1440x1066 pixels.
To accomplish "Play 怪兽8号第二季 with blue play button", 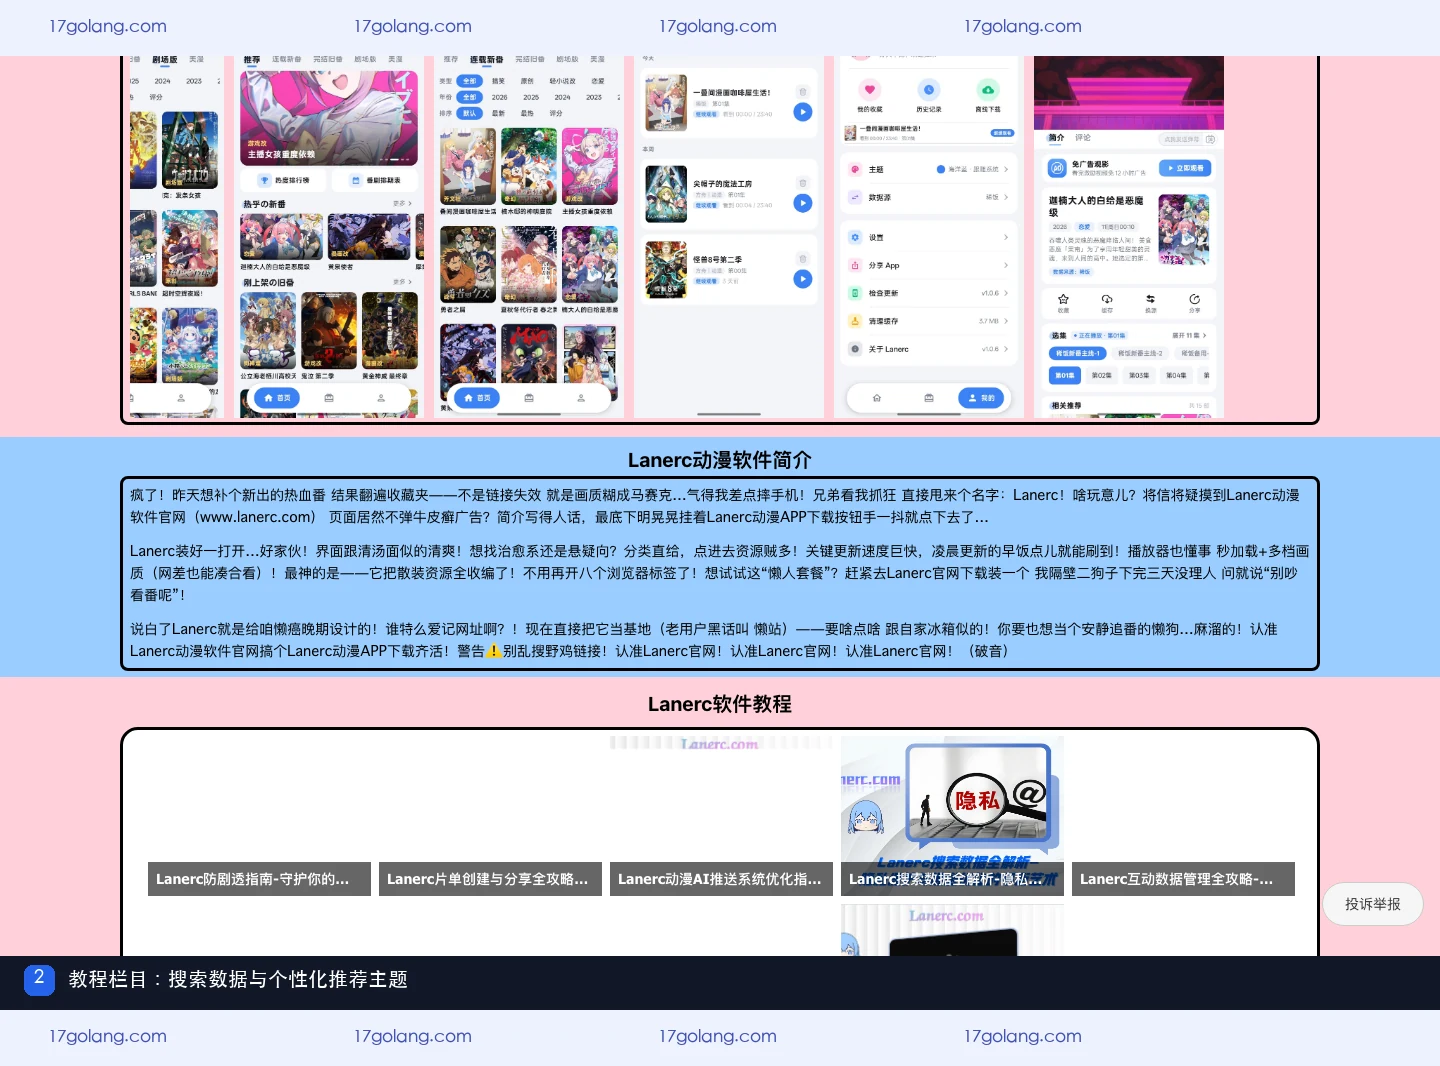I will coord(803,279).
